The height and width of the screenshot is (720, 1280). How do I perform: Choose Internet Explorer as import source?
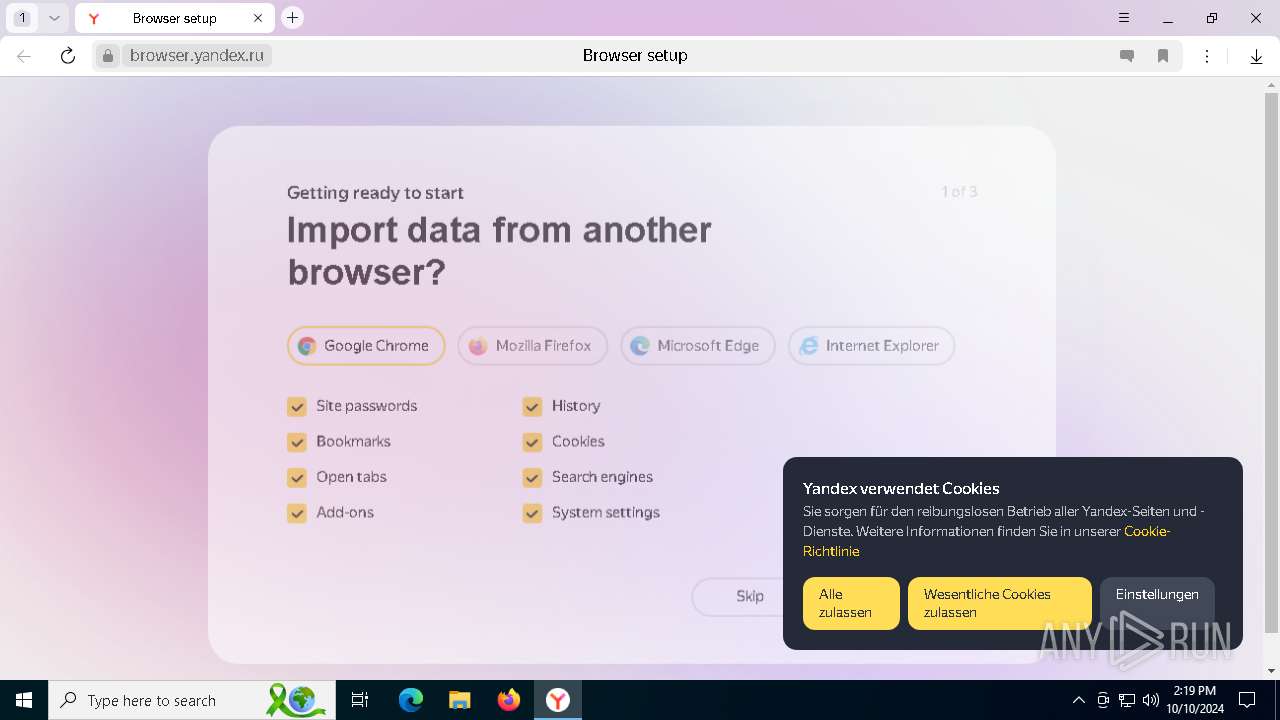871,346
